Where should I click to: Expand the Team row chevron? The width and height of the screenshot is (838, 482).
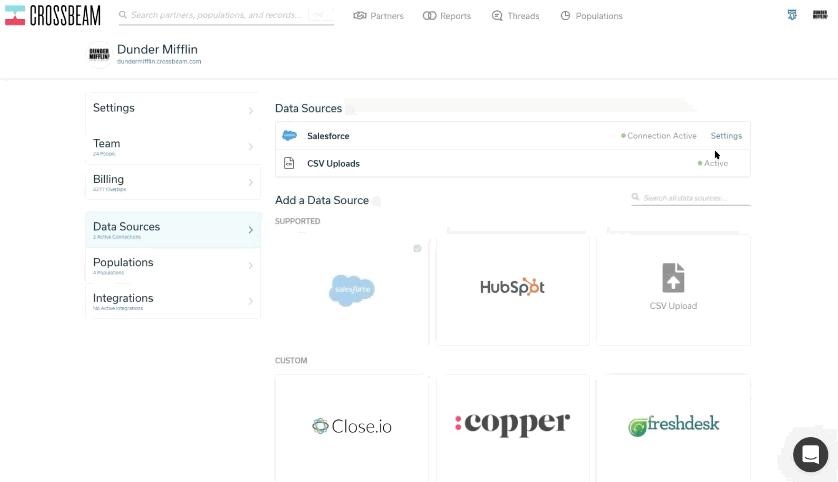250,147
